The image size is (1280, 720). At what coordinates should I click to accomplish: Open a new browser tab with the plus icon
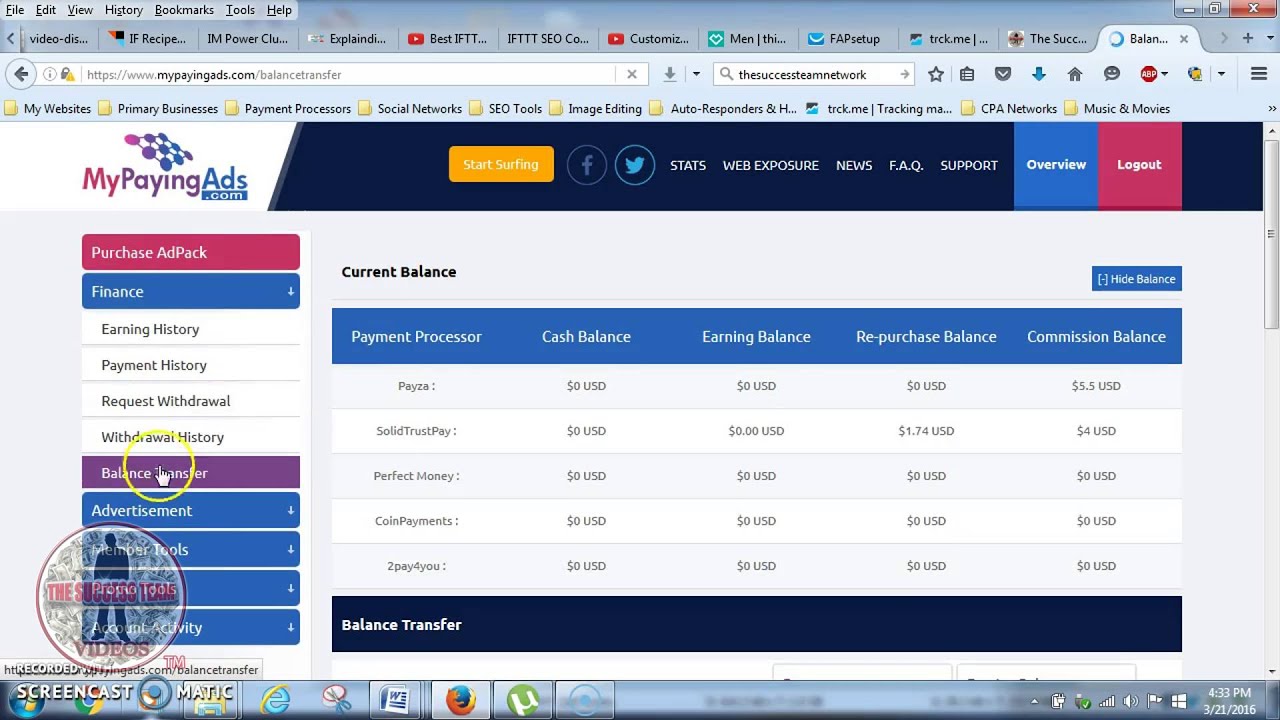[x=1248, y=38]
